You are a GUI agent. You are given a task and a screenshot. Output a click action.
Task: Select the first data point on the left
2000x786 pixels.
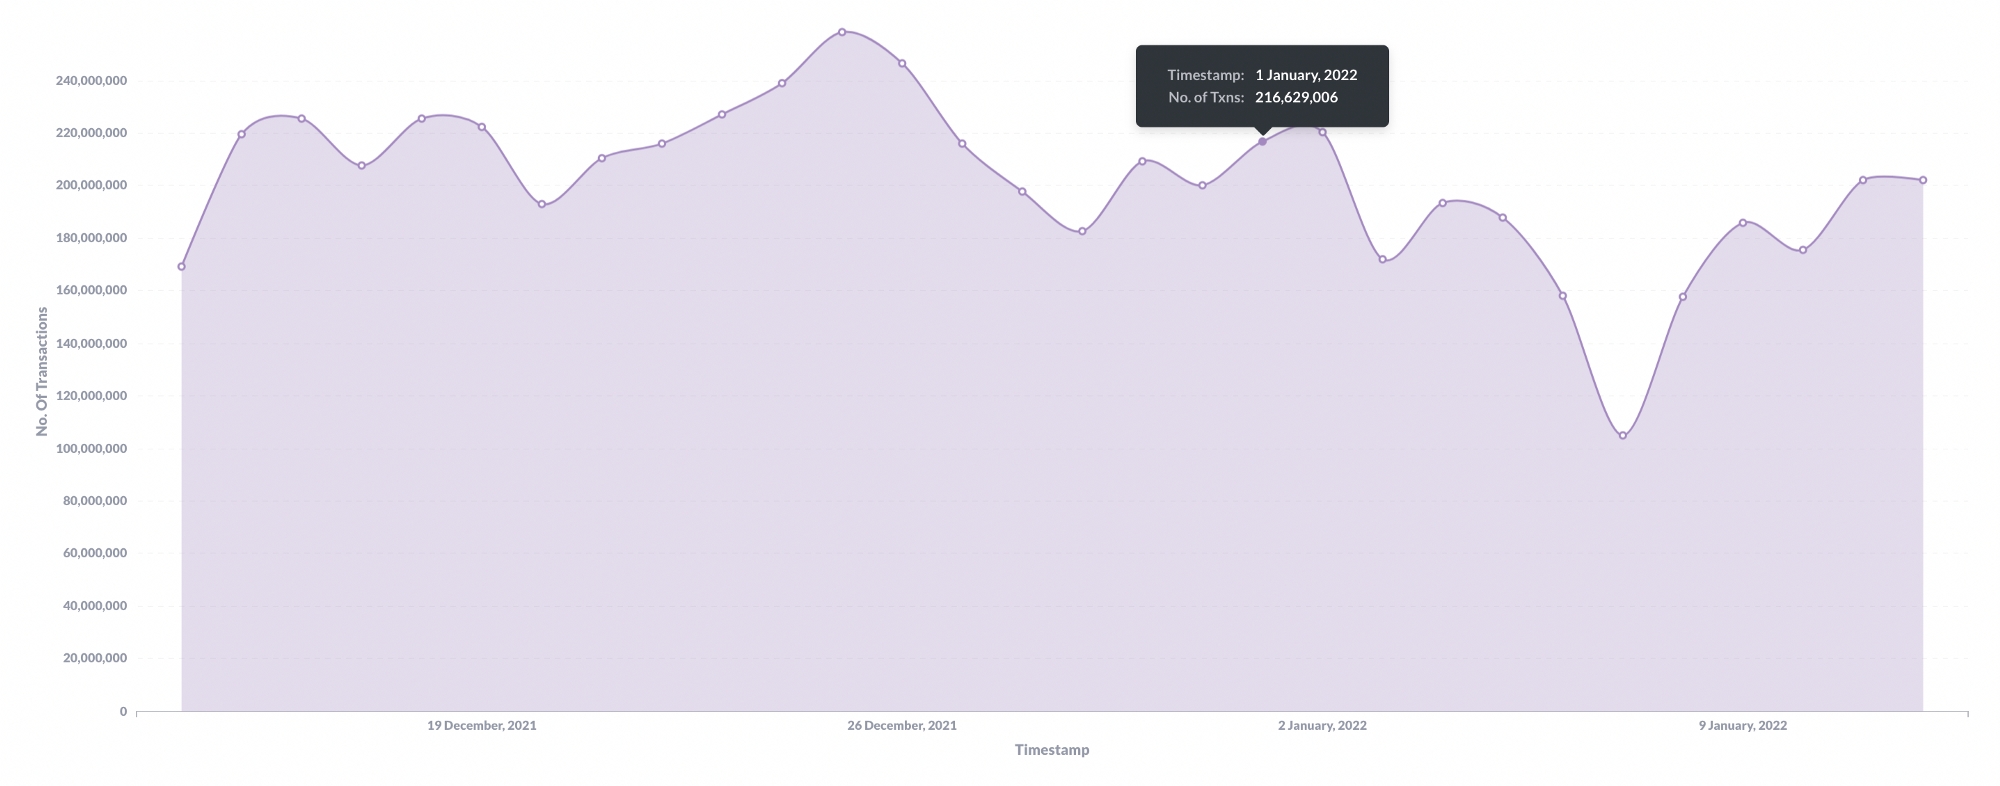coord(181,267)
